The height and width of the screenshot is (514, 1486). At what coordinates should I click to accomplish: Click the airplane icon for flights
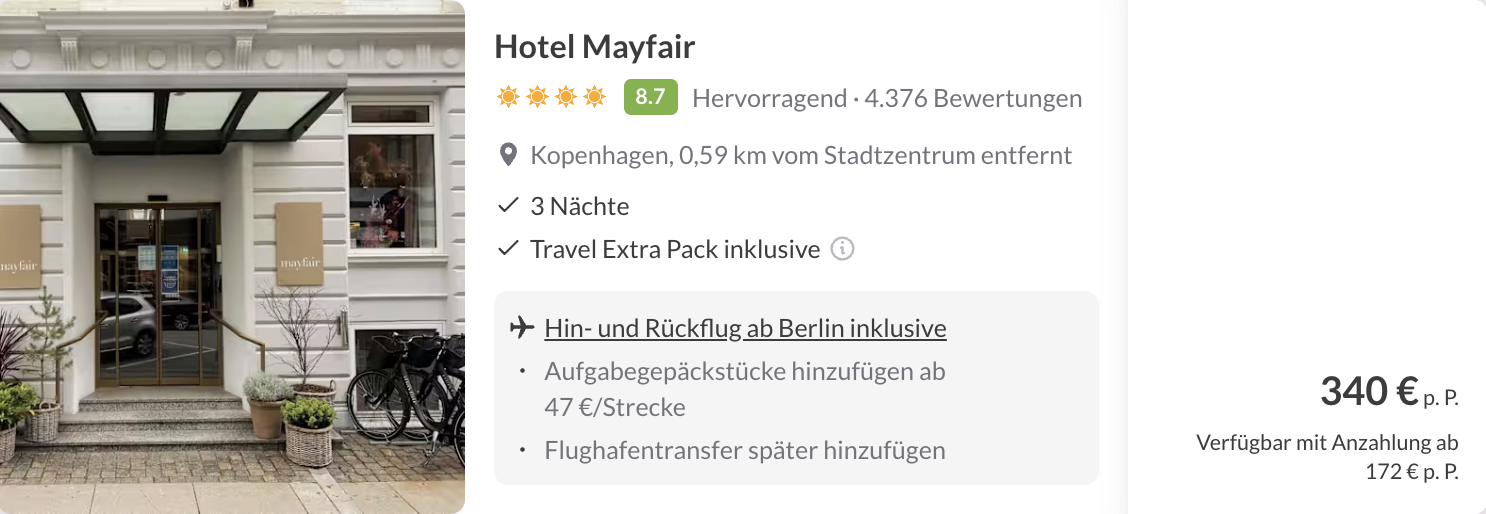point(520,328)
